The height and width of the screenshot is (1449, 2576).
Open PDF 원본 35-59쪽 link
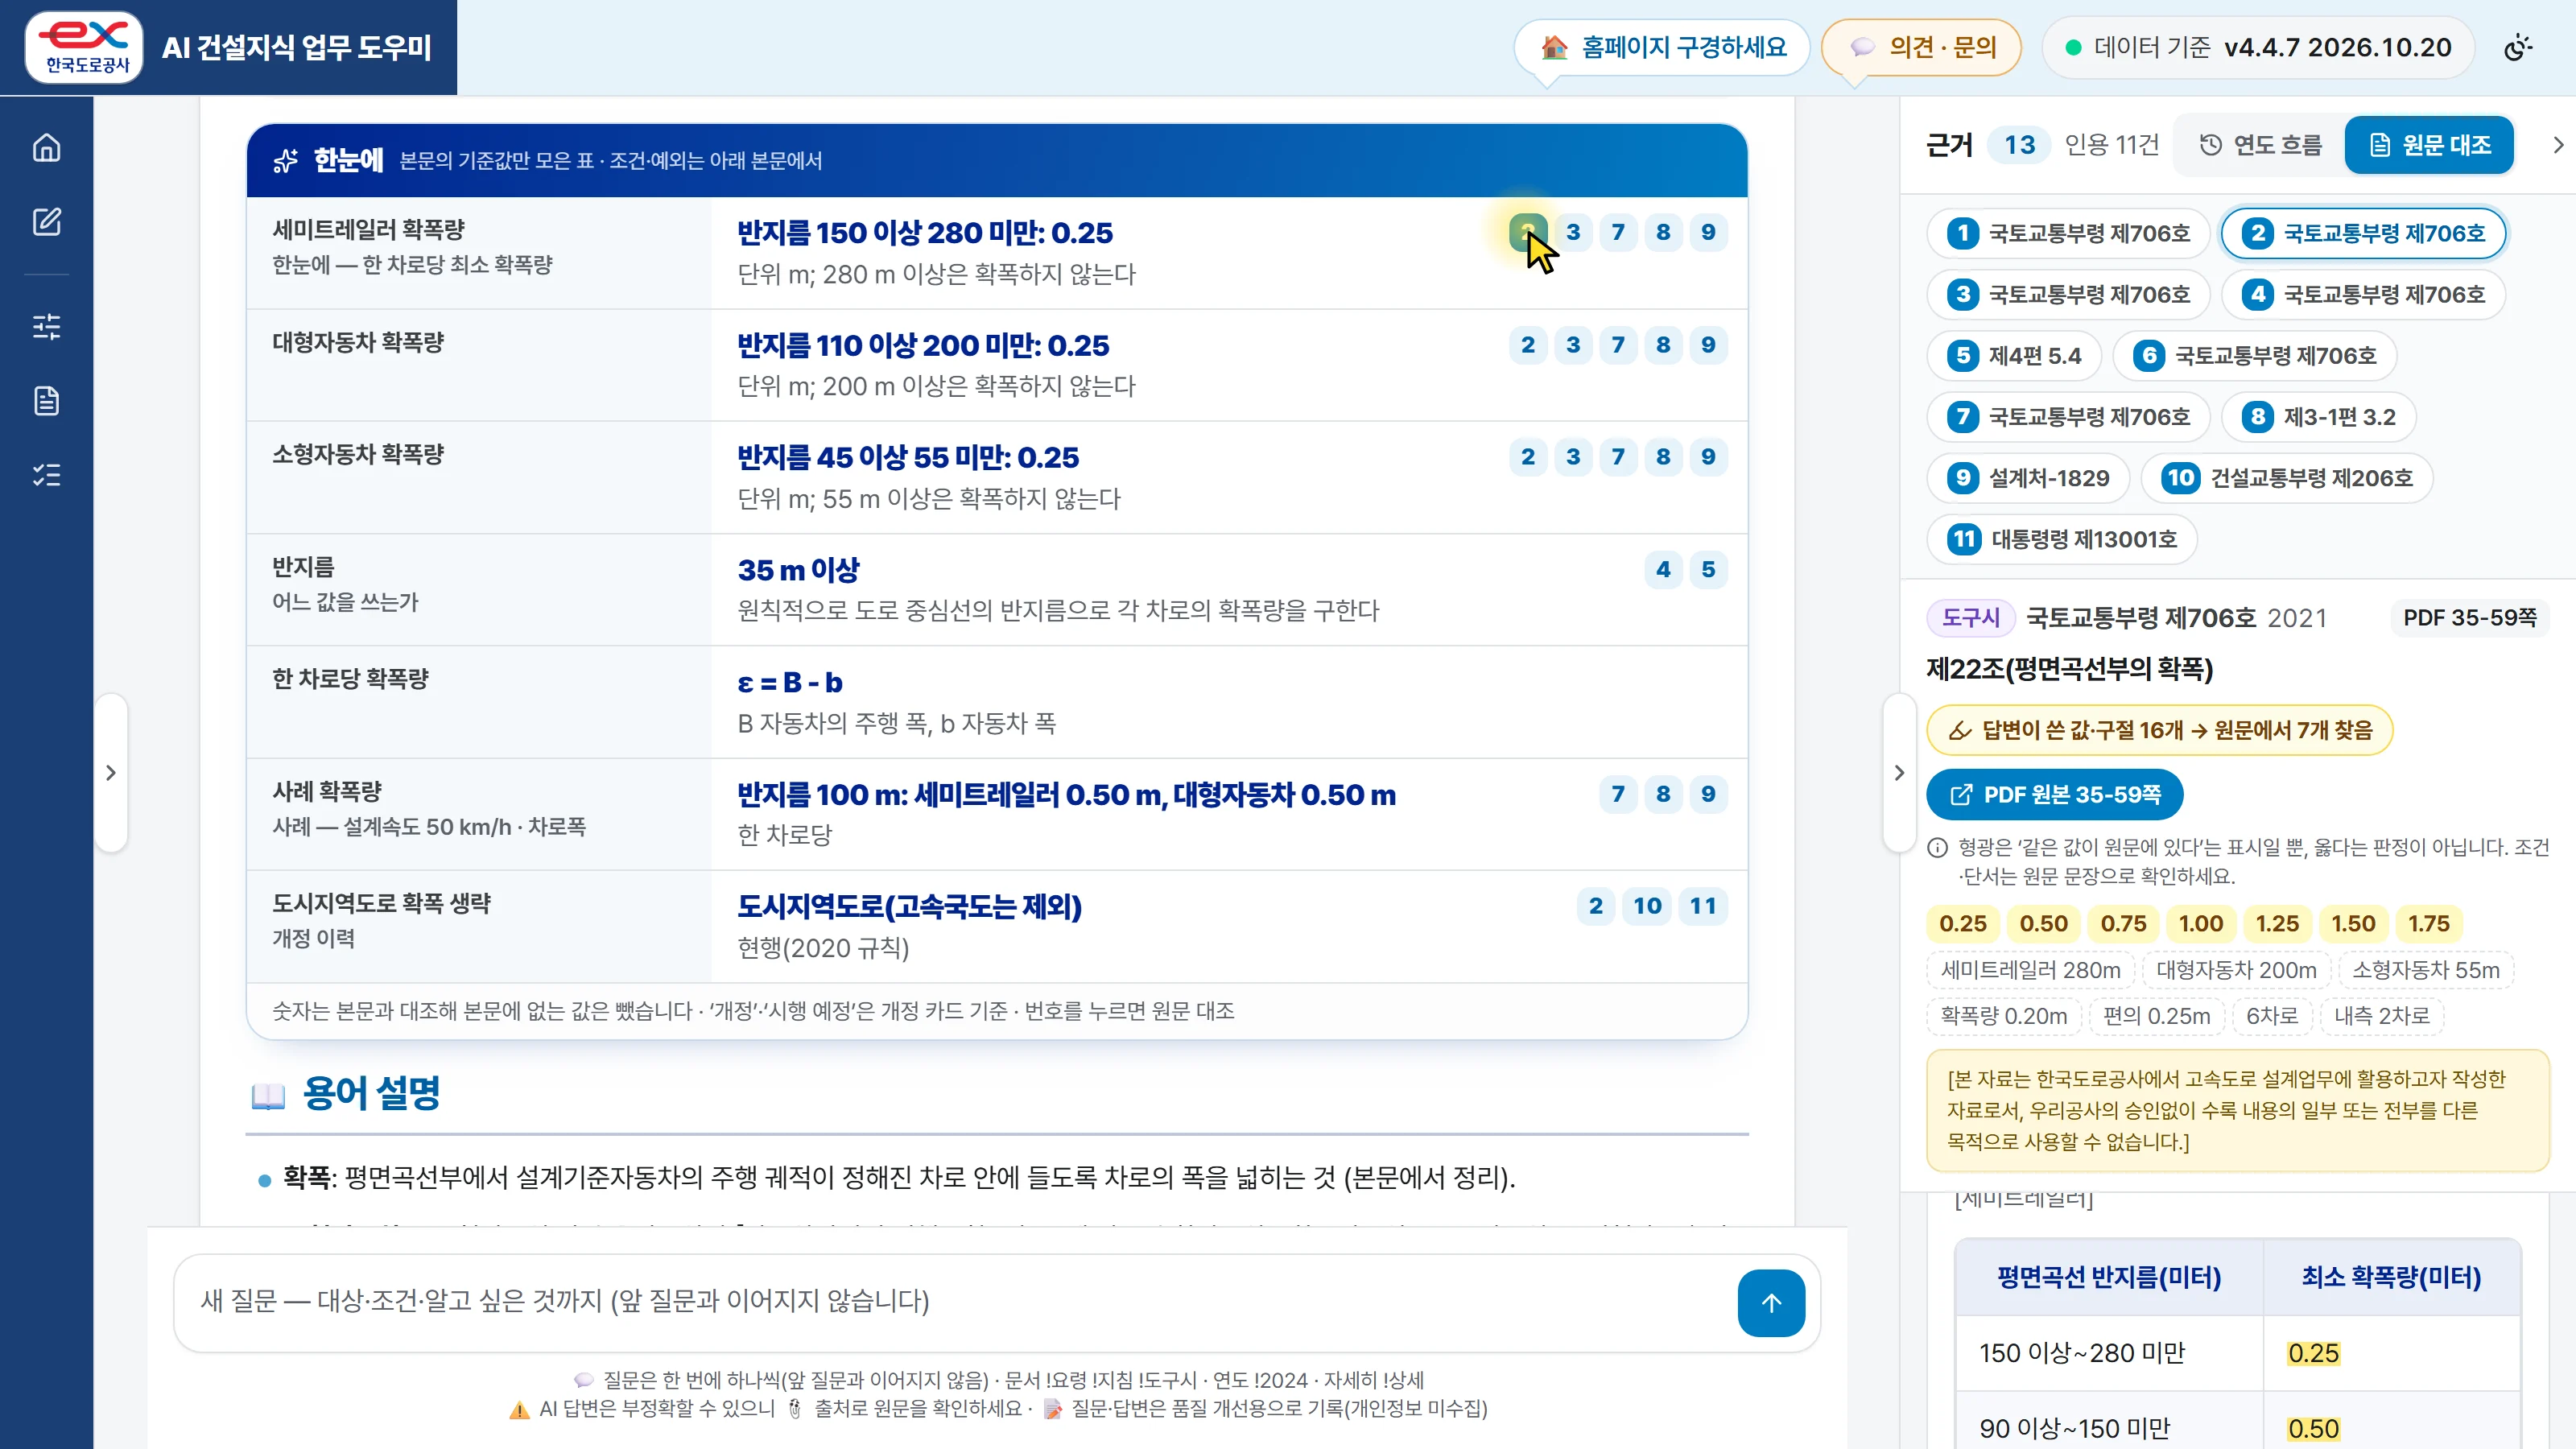(x=2055, y=795)
